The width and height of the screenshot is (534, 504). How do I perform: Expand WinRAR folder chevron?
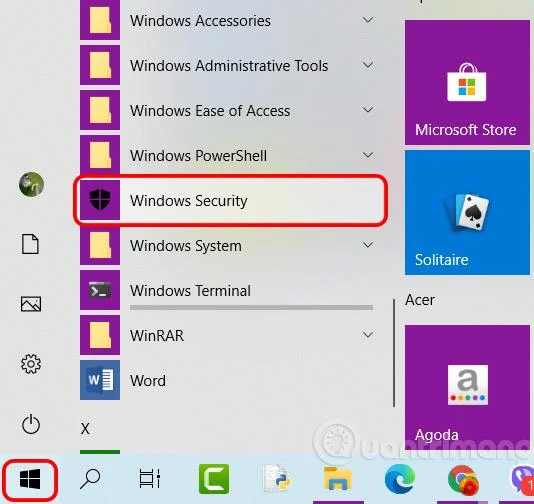click(368, 334)
